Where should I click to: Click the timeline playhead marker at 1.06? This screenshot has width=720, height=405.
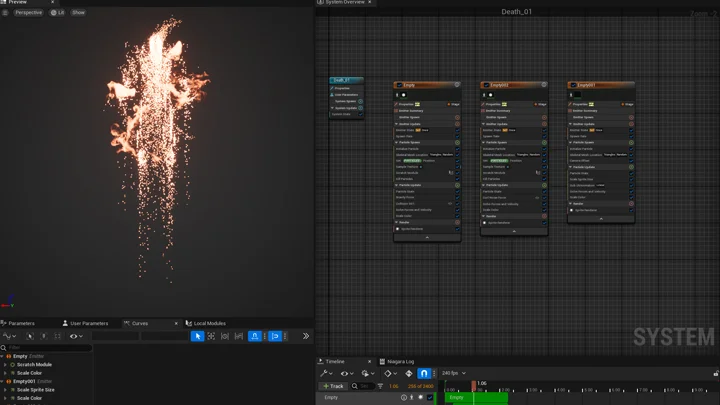coord(473,385)
